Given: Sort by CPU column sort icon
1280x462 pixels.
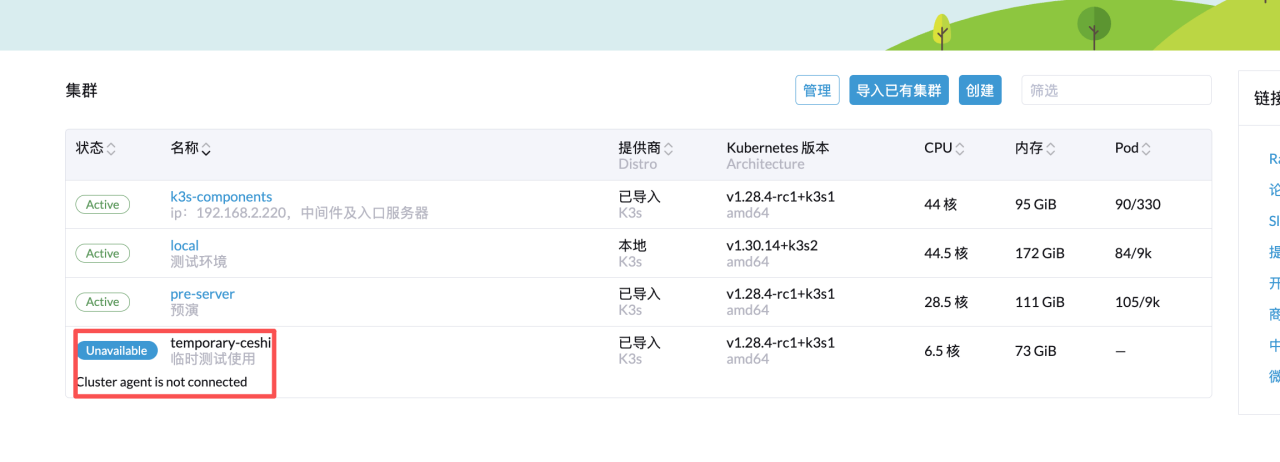Looking at the screenshot, I should point(960,149).
